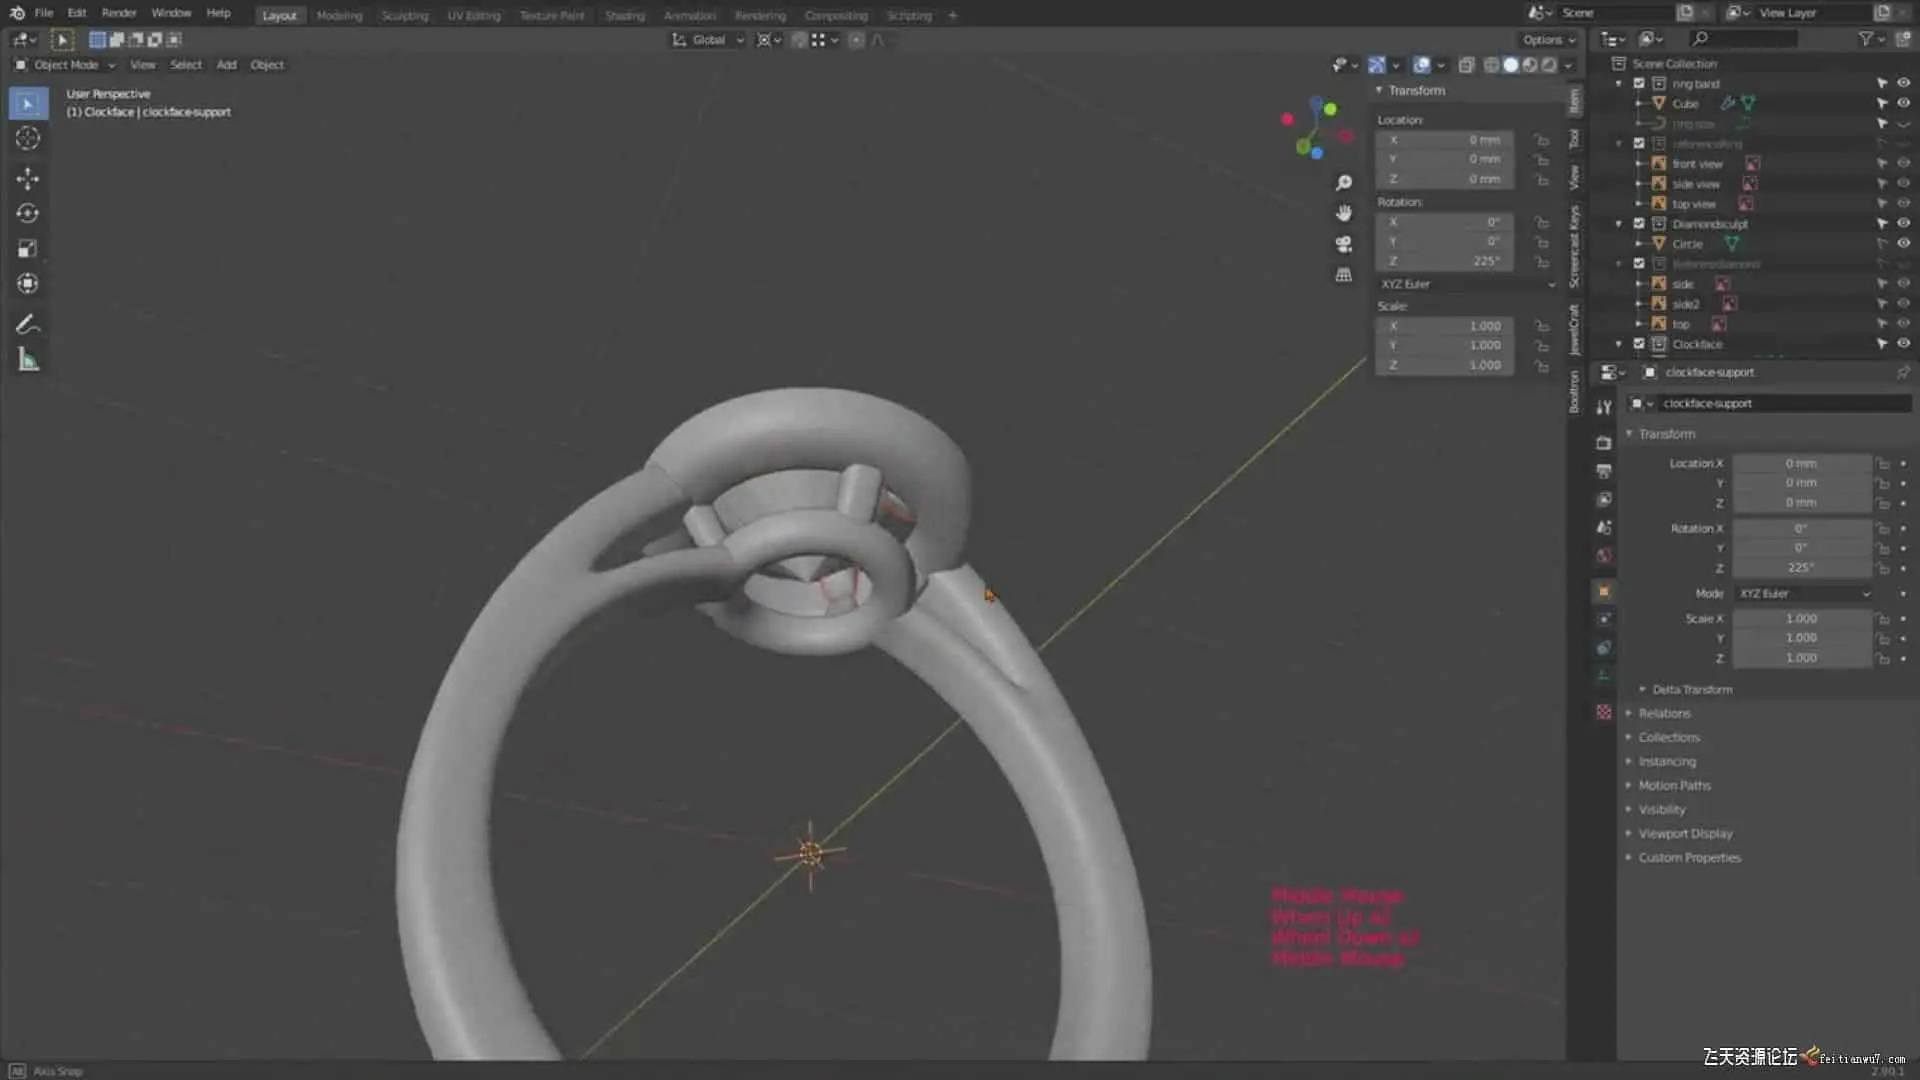Expand the Viewport Display panel
This screenshot has width=1920, height=1080.
[1685, 833]
